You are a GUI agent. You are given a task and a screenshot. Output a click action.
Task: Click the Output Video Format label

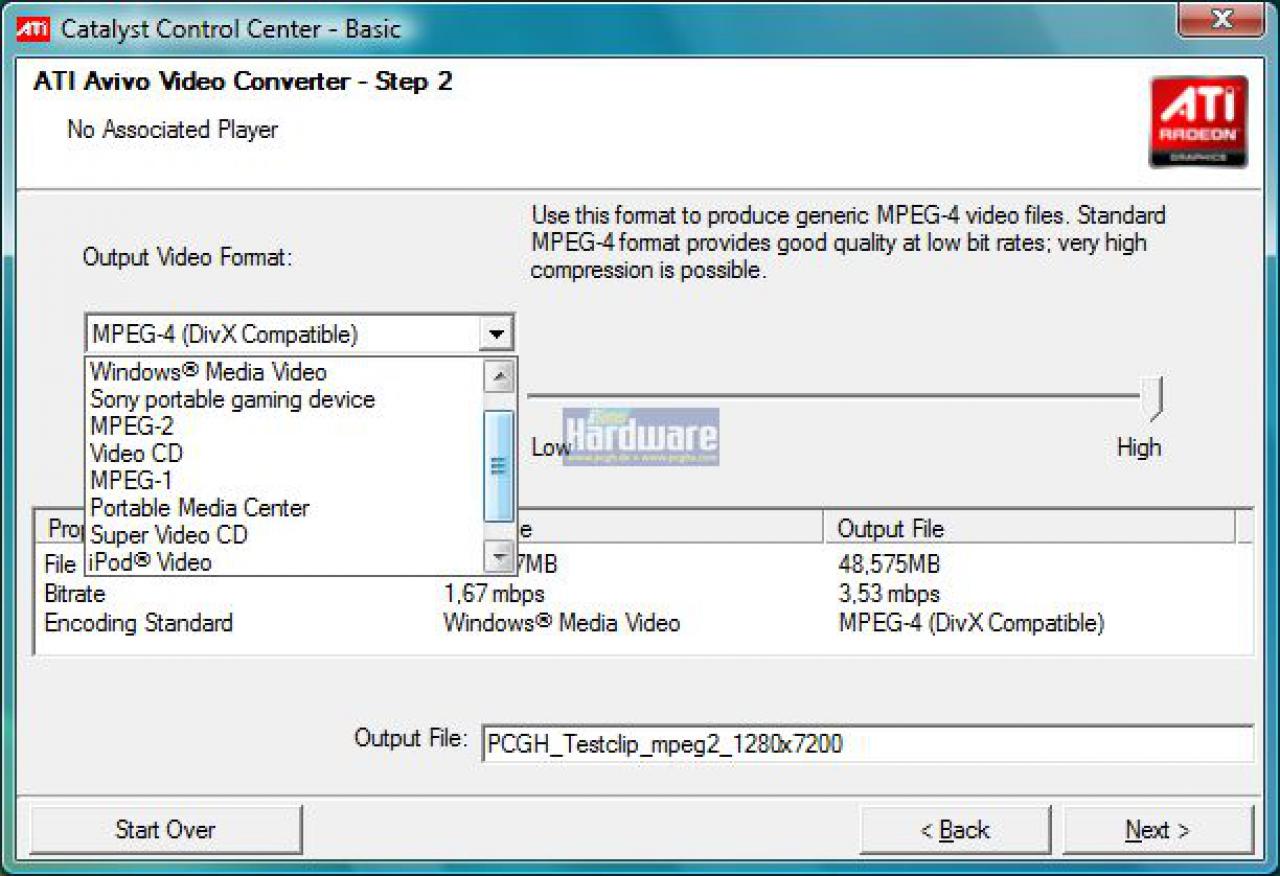point(187,257)
